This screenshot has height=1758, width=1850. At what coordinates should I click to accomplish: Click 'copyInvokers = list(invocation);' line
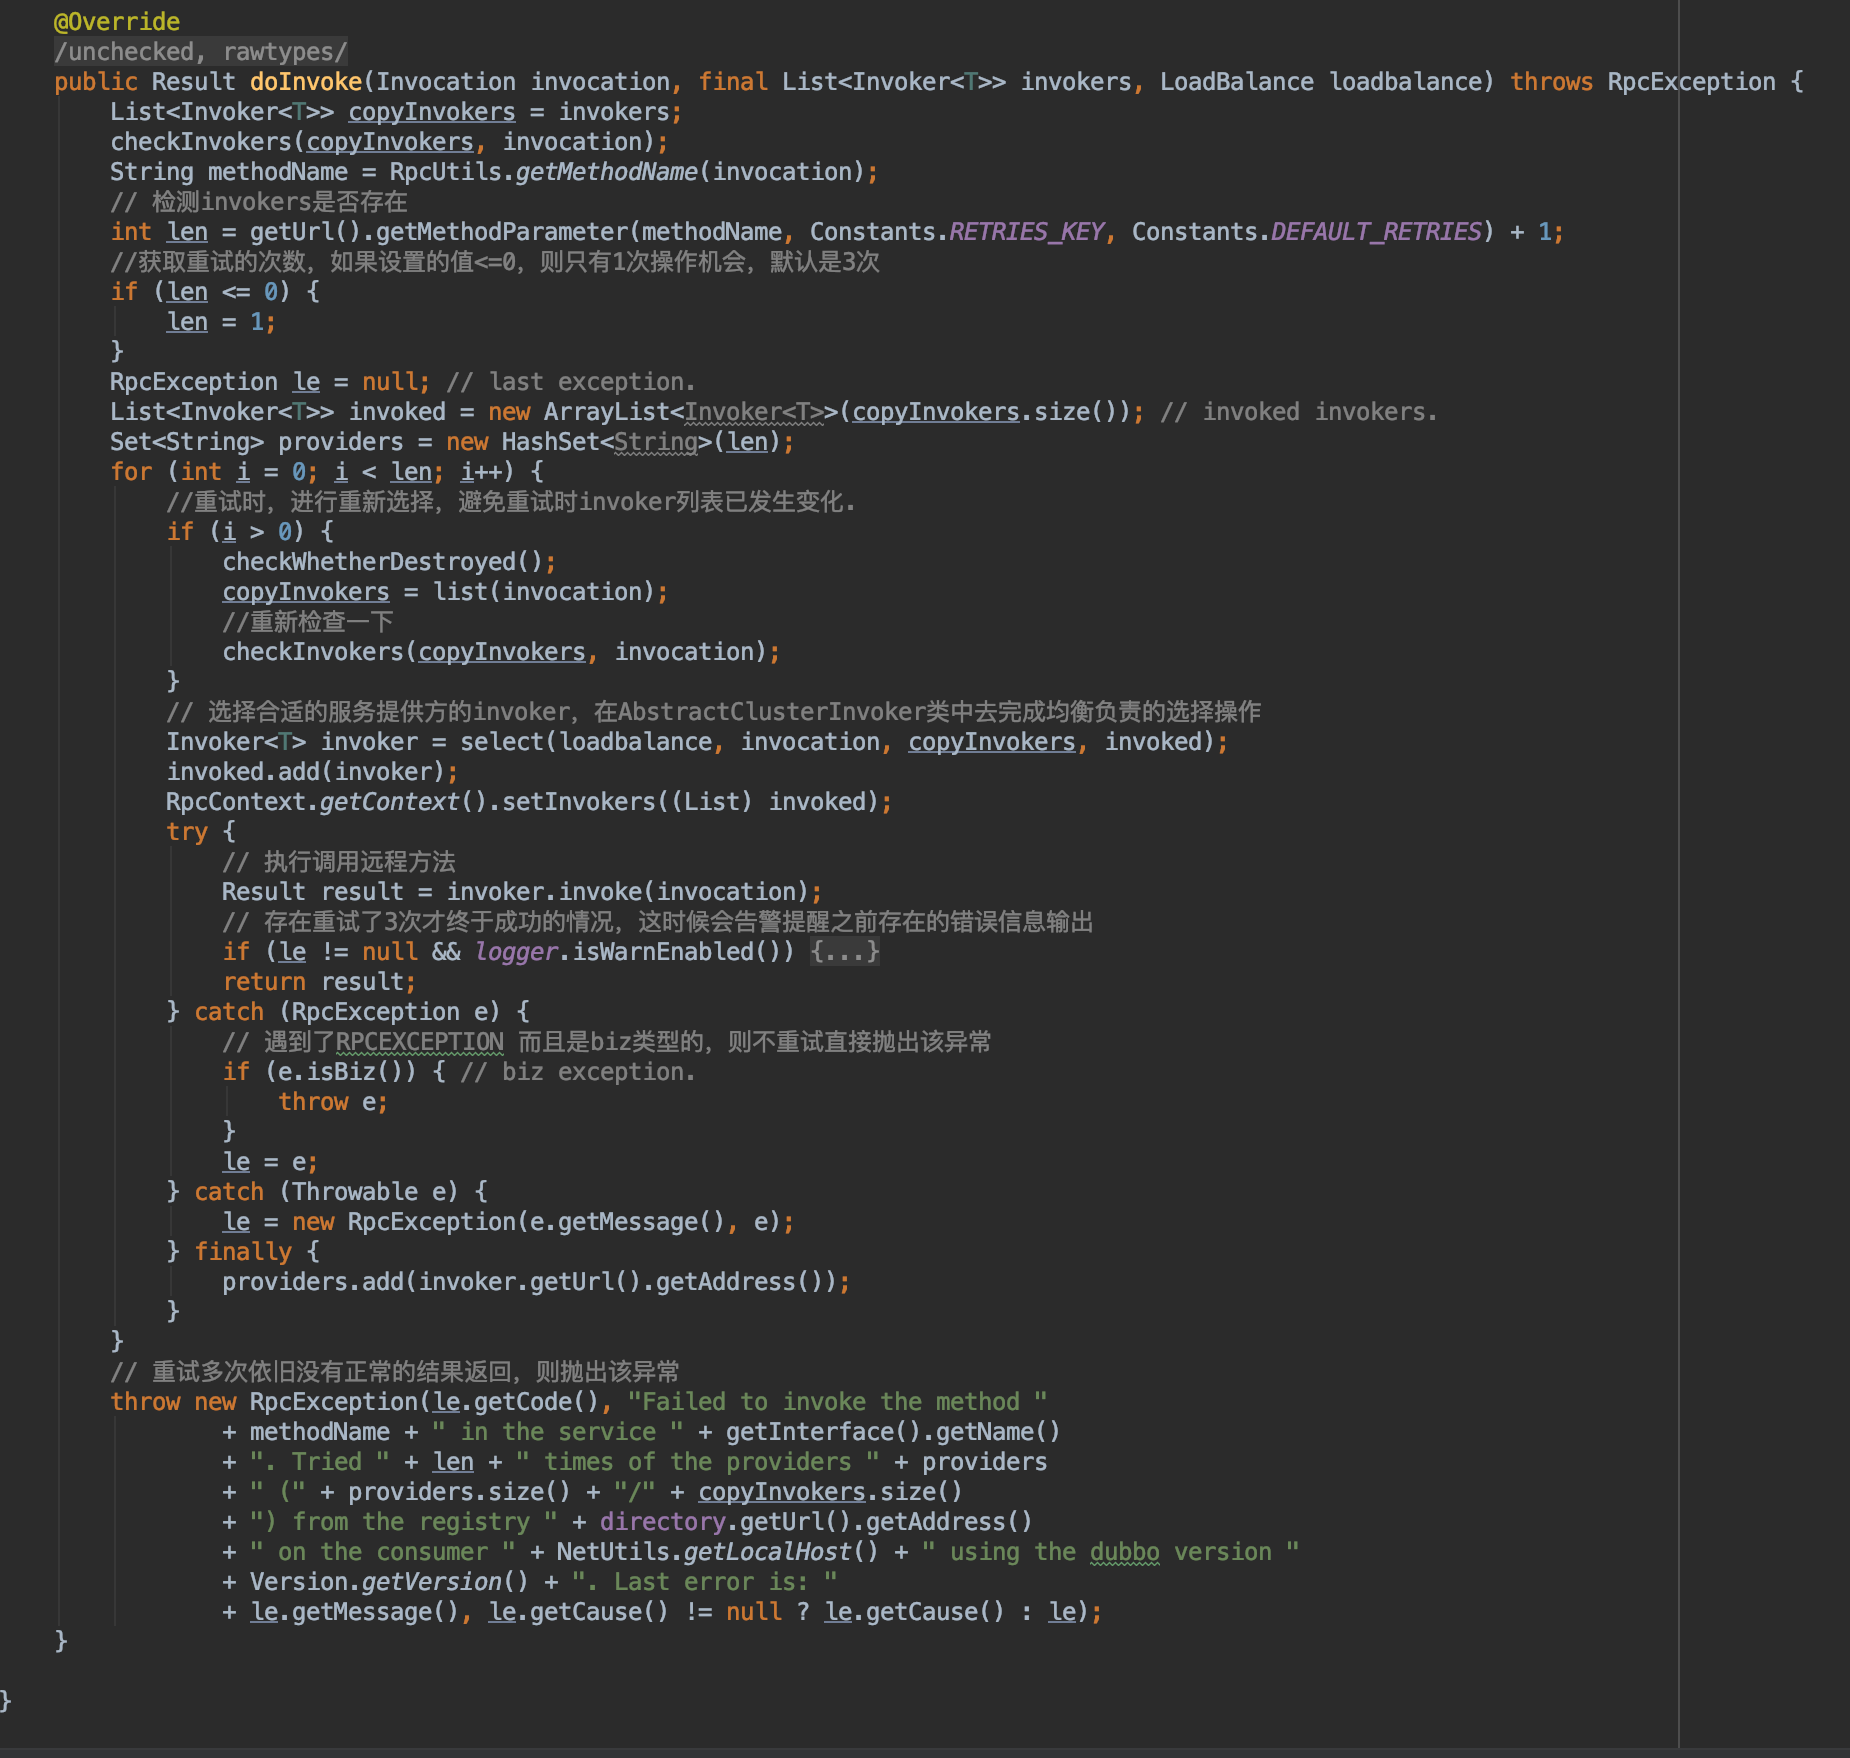tap(445, 591)
